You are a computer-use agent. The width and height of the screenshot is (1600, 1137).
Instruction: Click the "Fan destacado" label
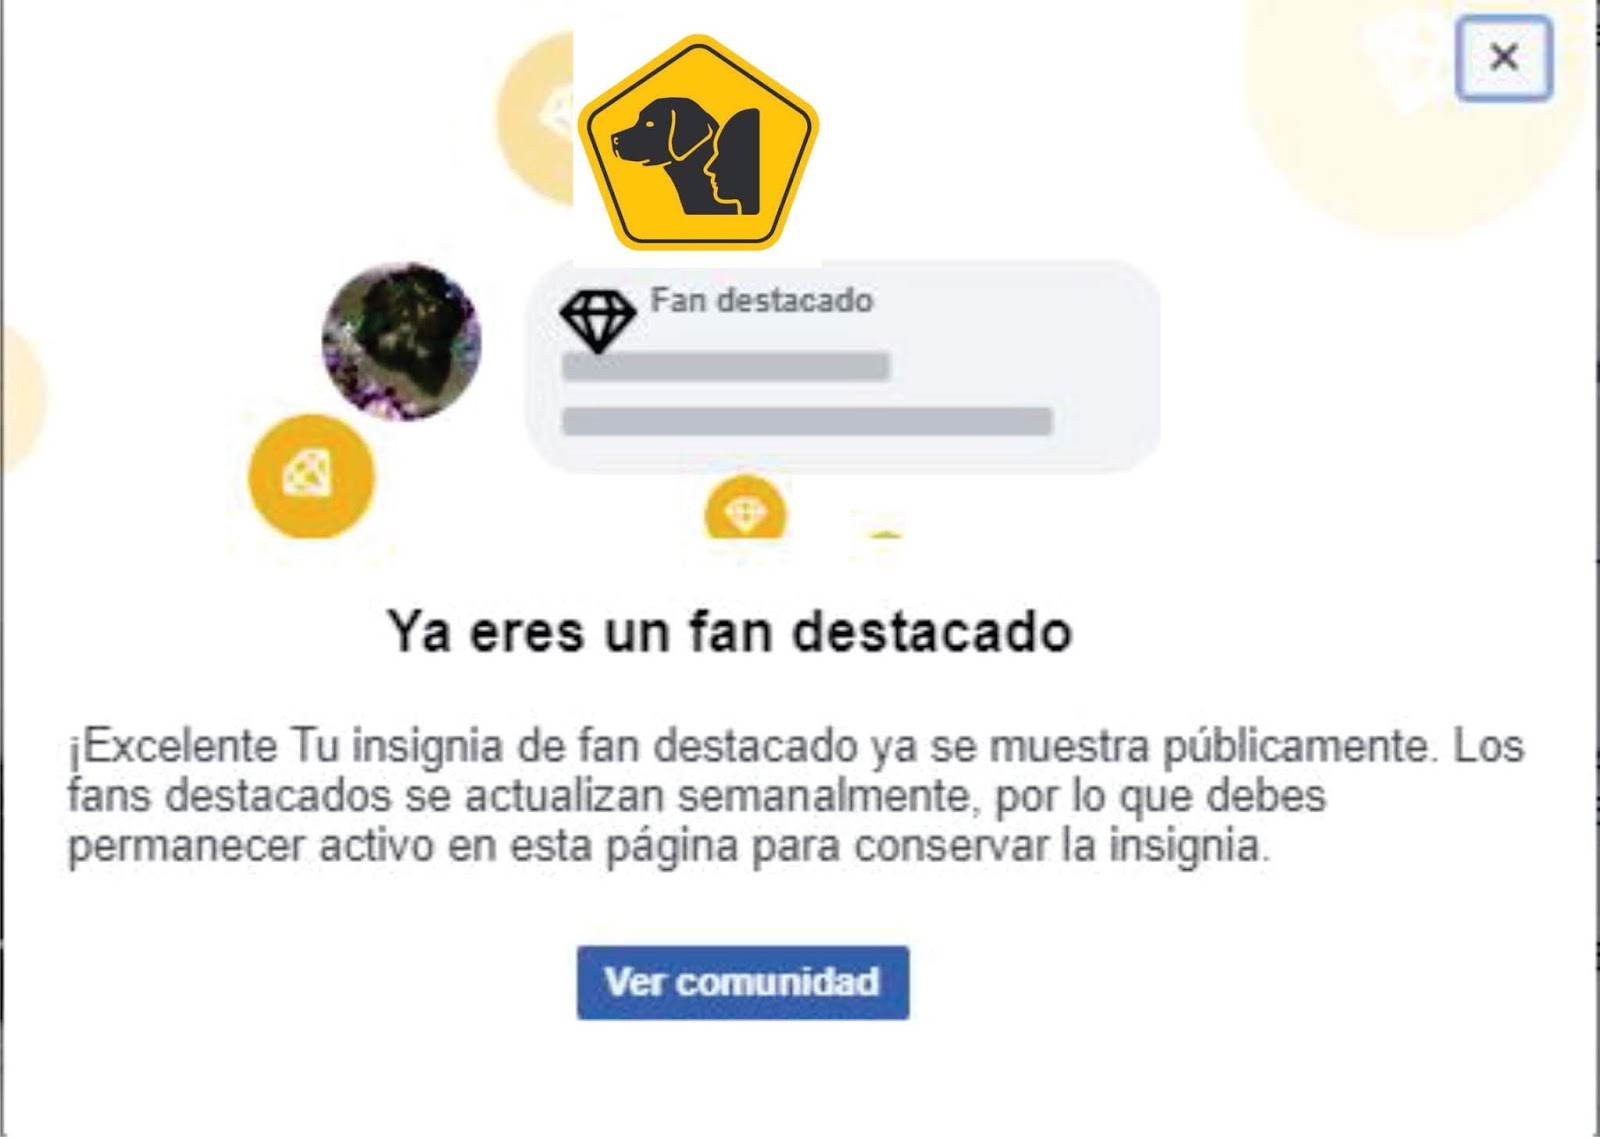(762, 300)
